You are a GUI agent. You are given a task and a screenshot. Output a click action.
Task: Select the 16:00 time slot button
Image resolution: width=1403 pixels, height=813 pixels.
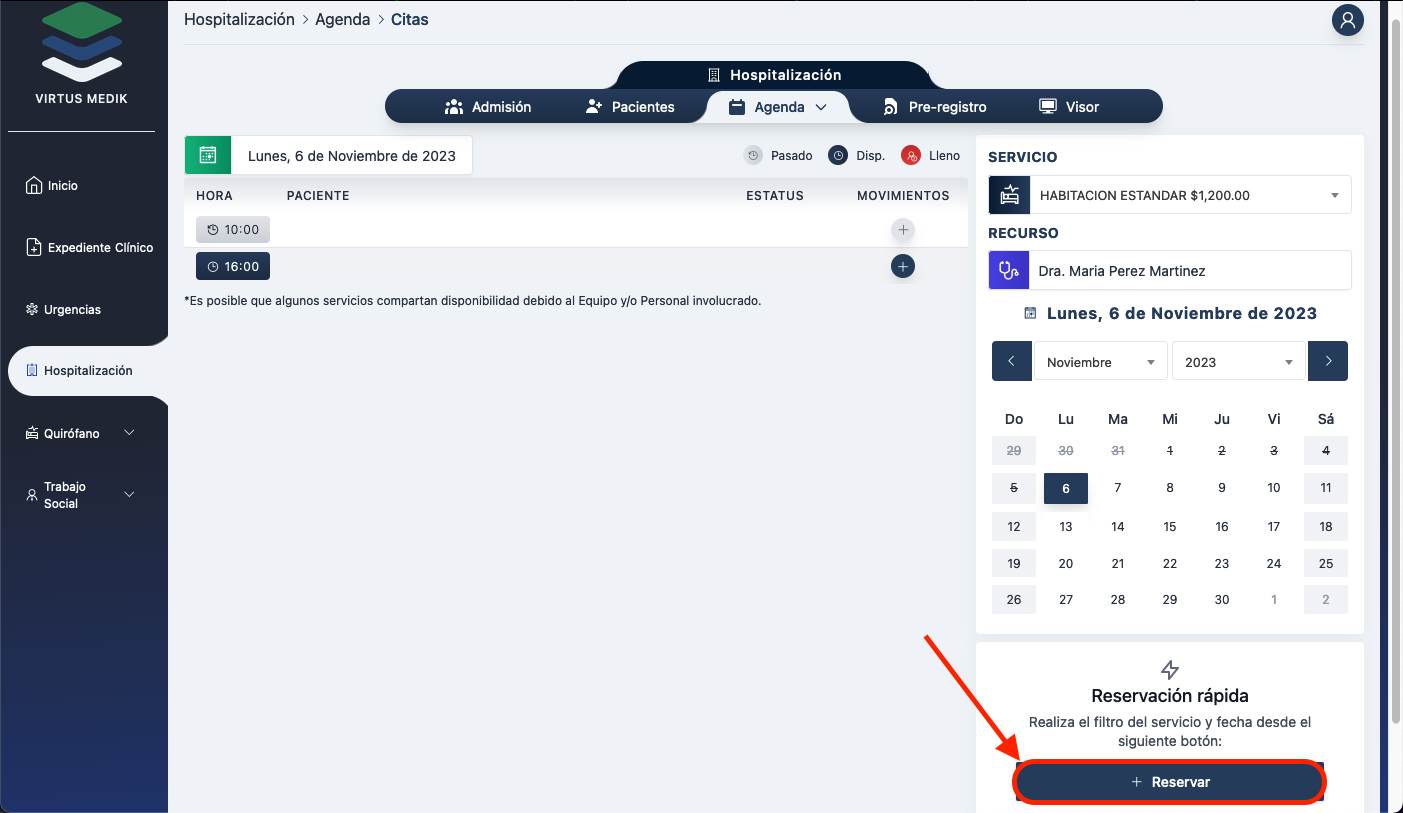pos(233,266)
